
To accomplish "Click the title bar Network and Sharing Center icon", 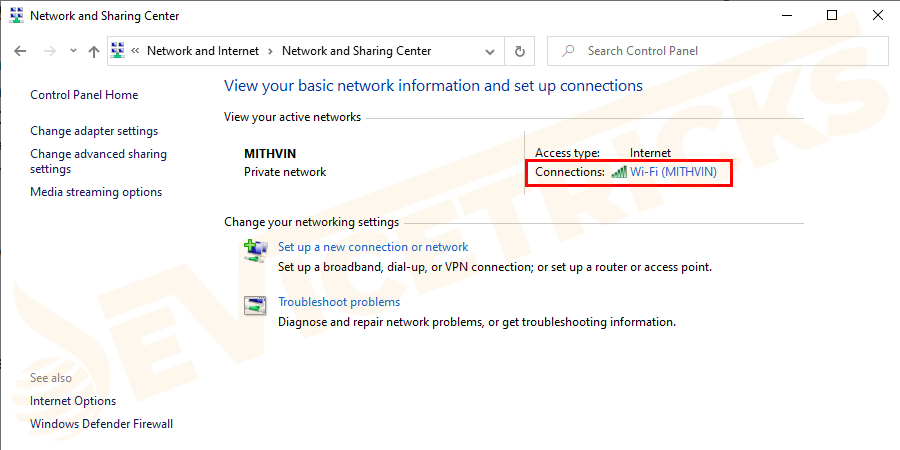I will [17, 15].
